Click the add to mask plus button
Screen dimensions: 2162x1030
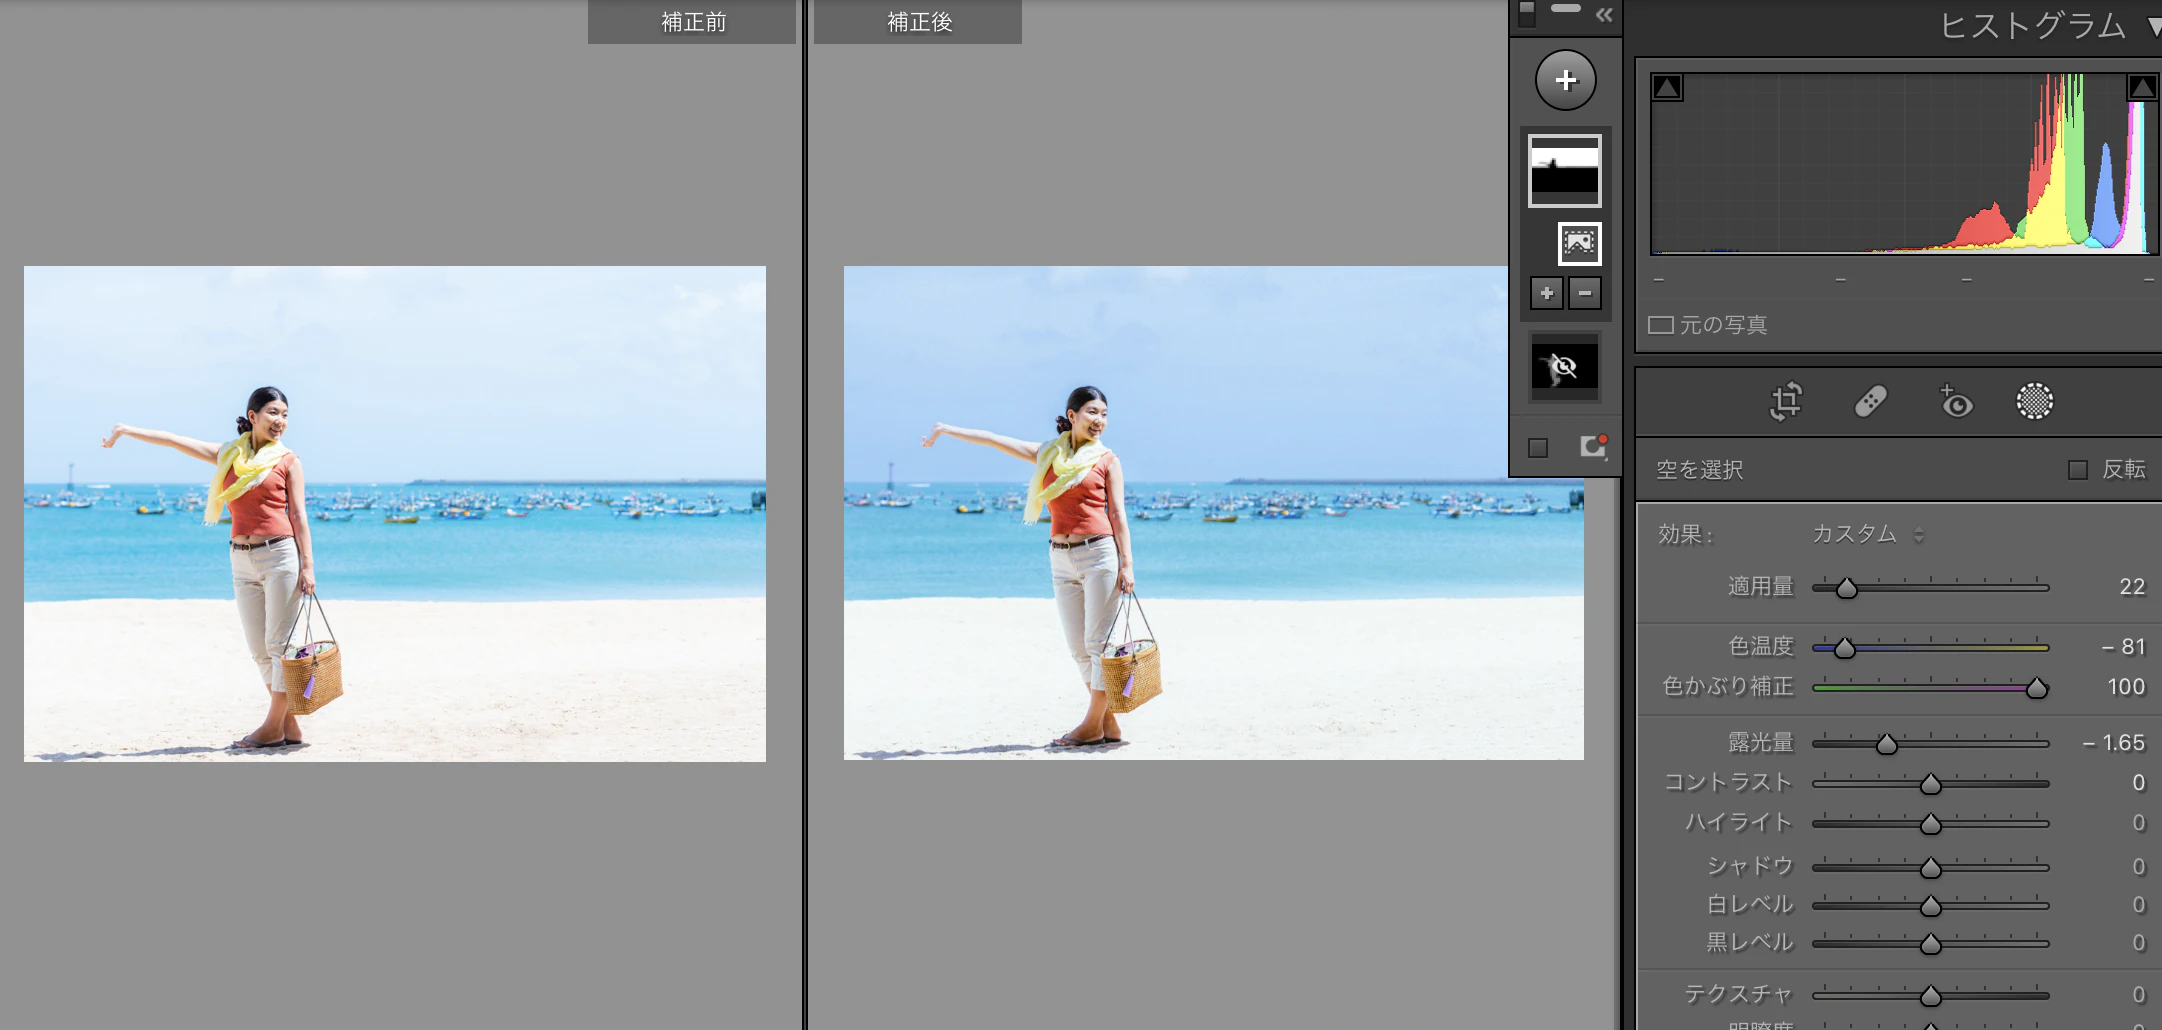(1546, 294)
